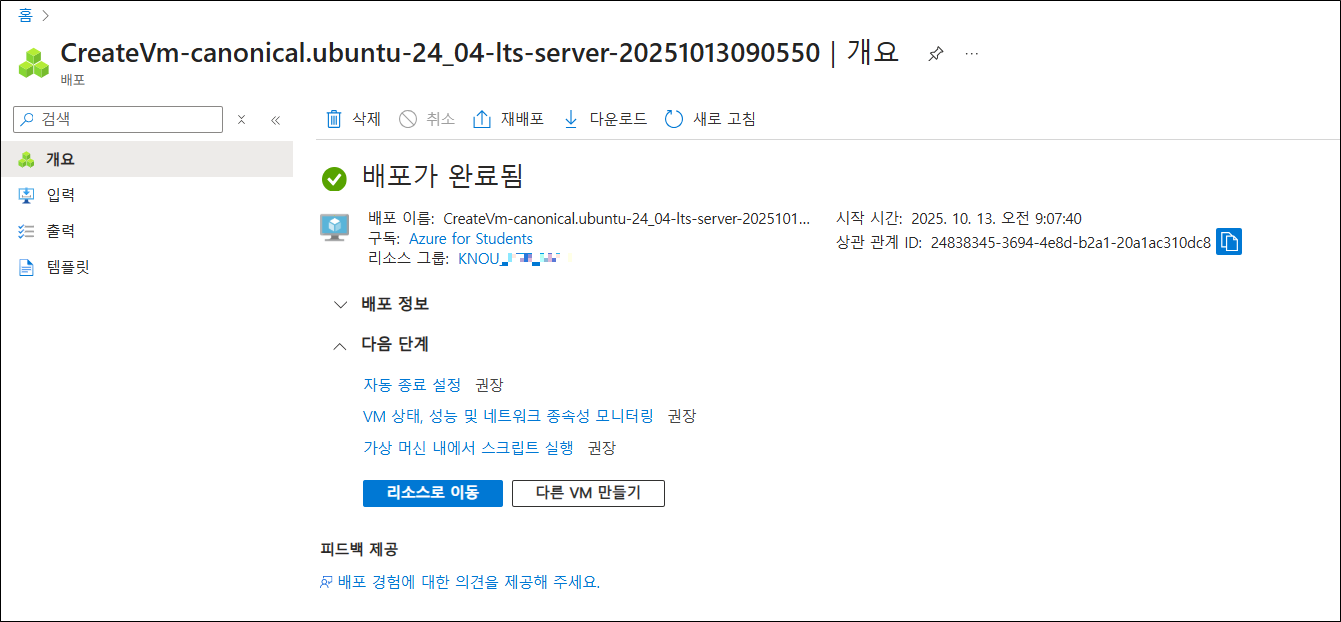Click the green checkmark success icon

(x=334, y=179)
